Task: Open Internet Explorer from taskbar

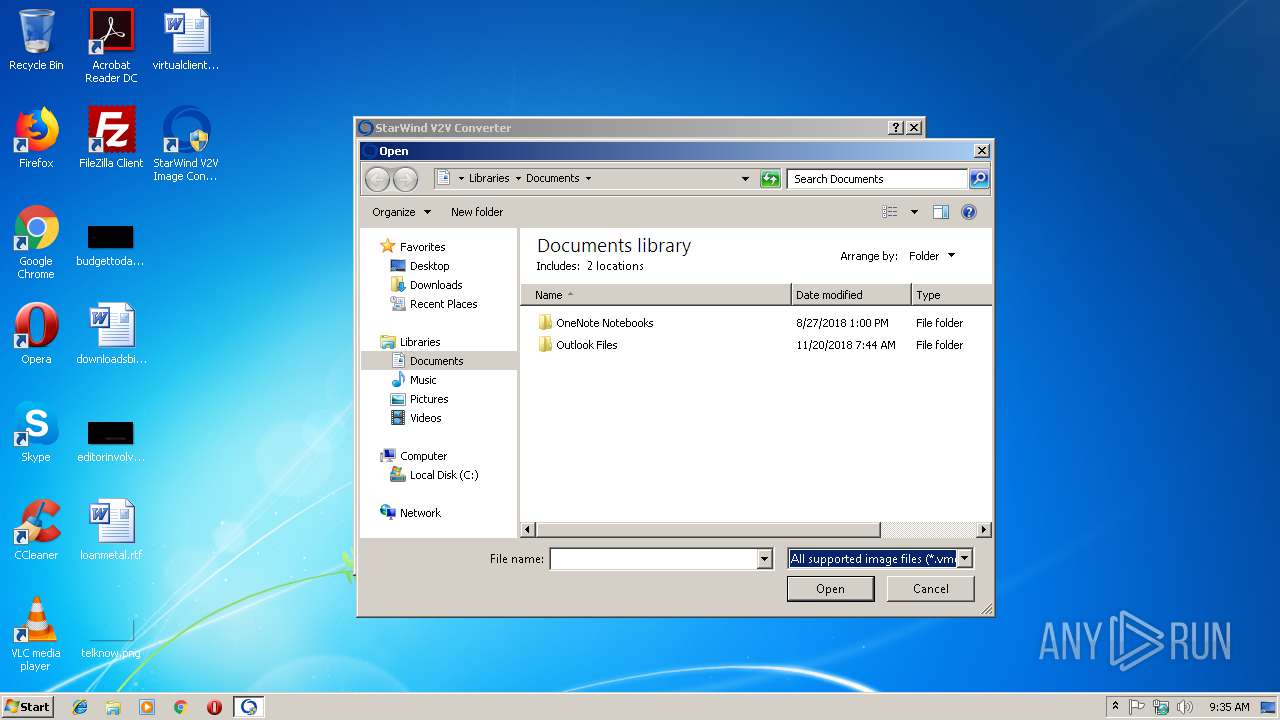Action: coord(80,707)
